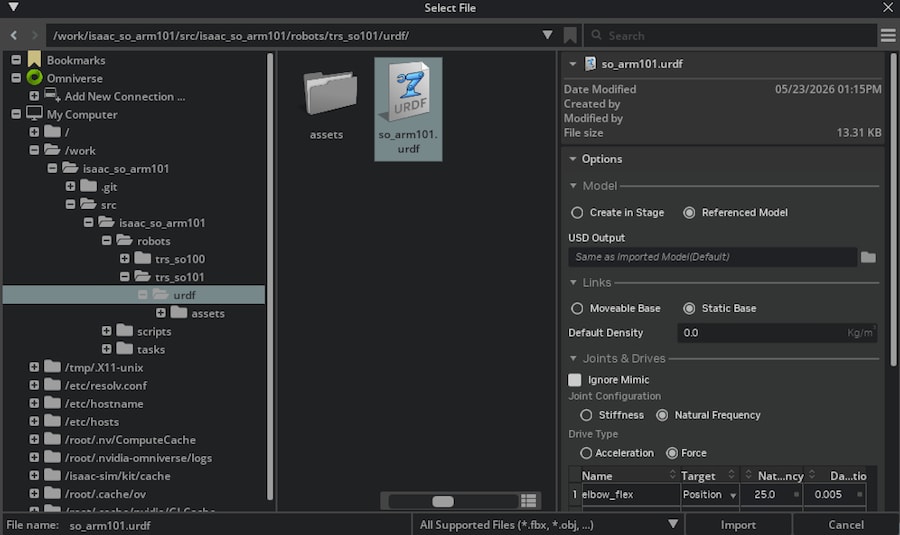The image size is (900, 535).
Task: Expand the scripts tree node
Action: coord(106,331)
